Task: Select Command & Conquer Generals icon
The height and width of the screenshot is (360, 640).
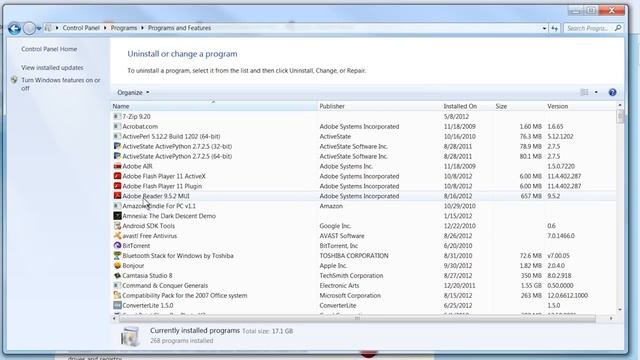Action: pos(117,285)
